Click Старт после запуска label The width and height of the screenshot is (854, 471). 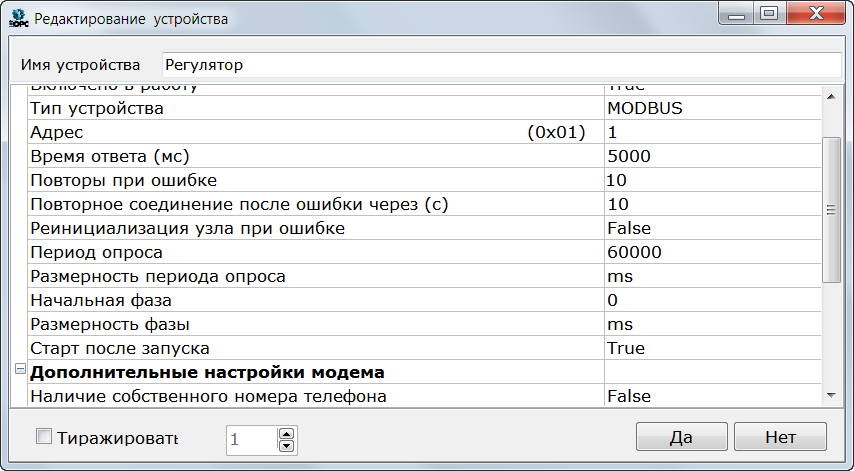[120, 348]
